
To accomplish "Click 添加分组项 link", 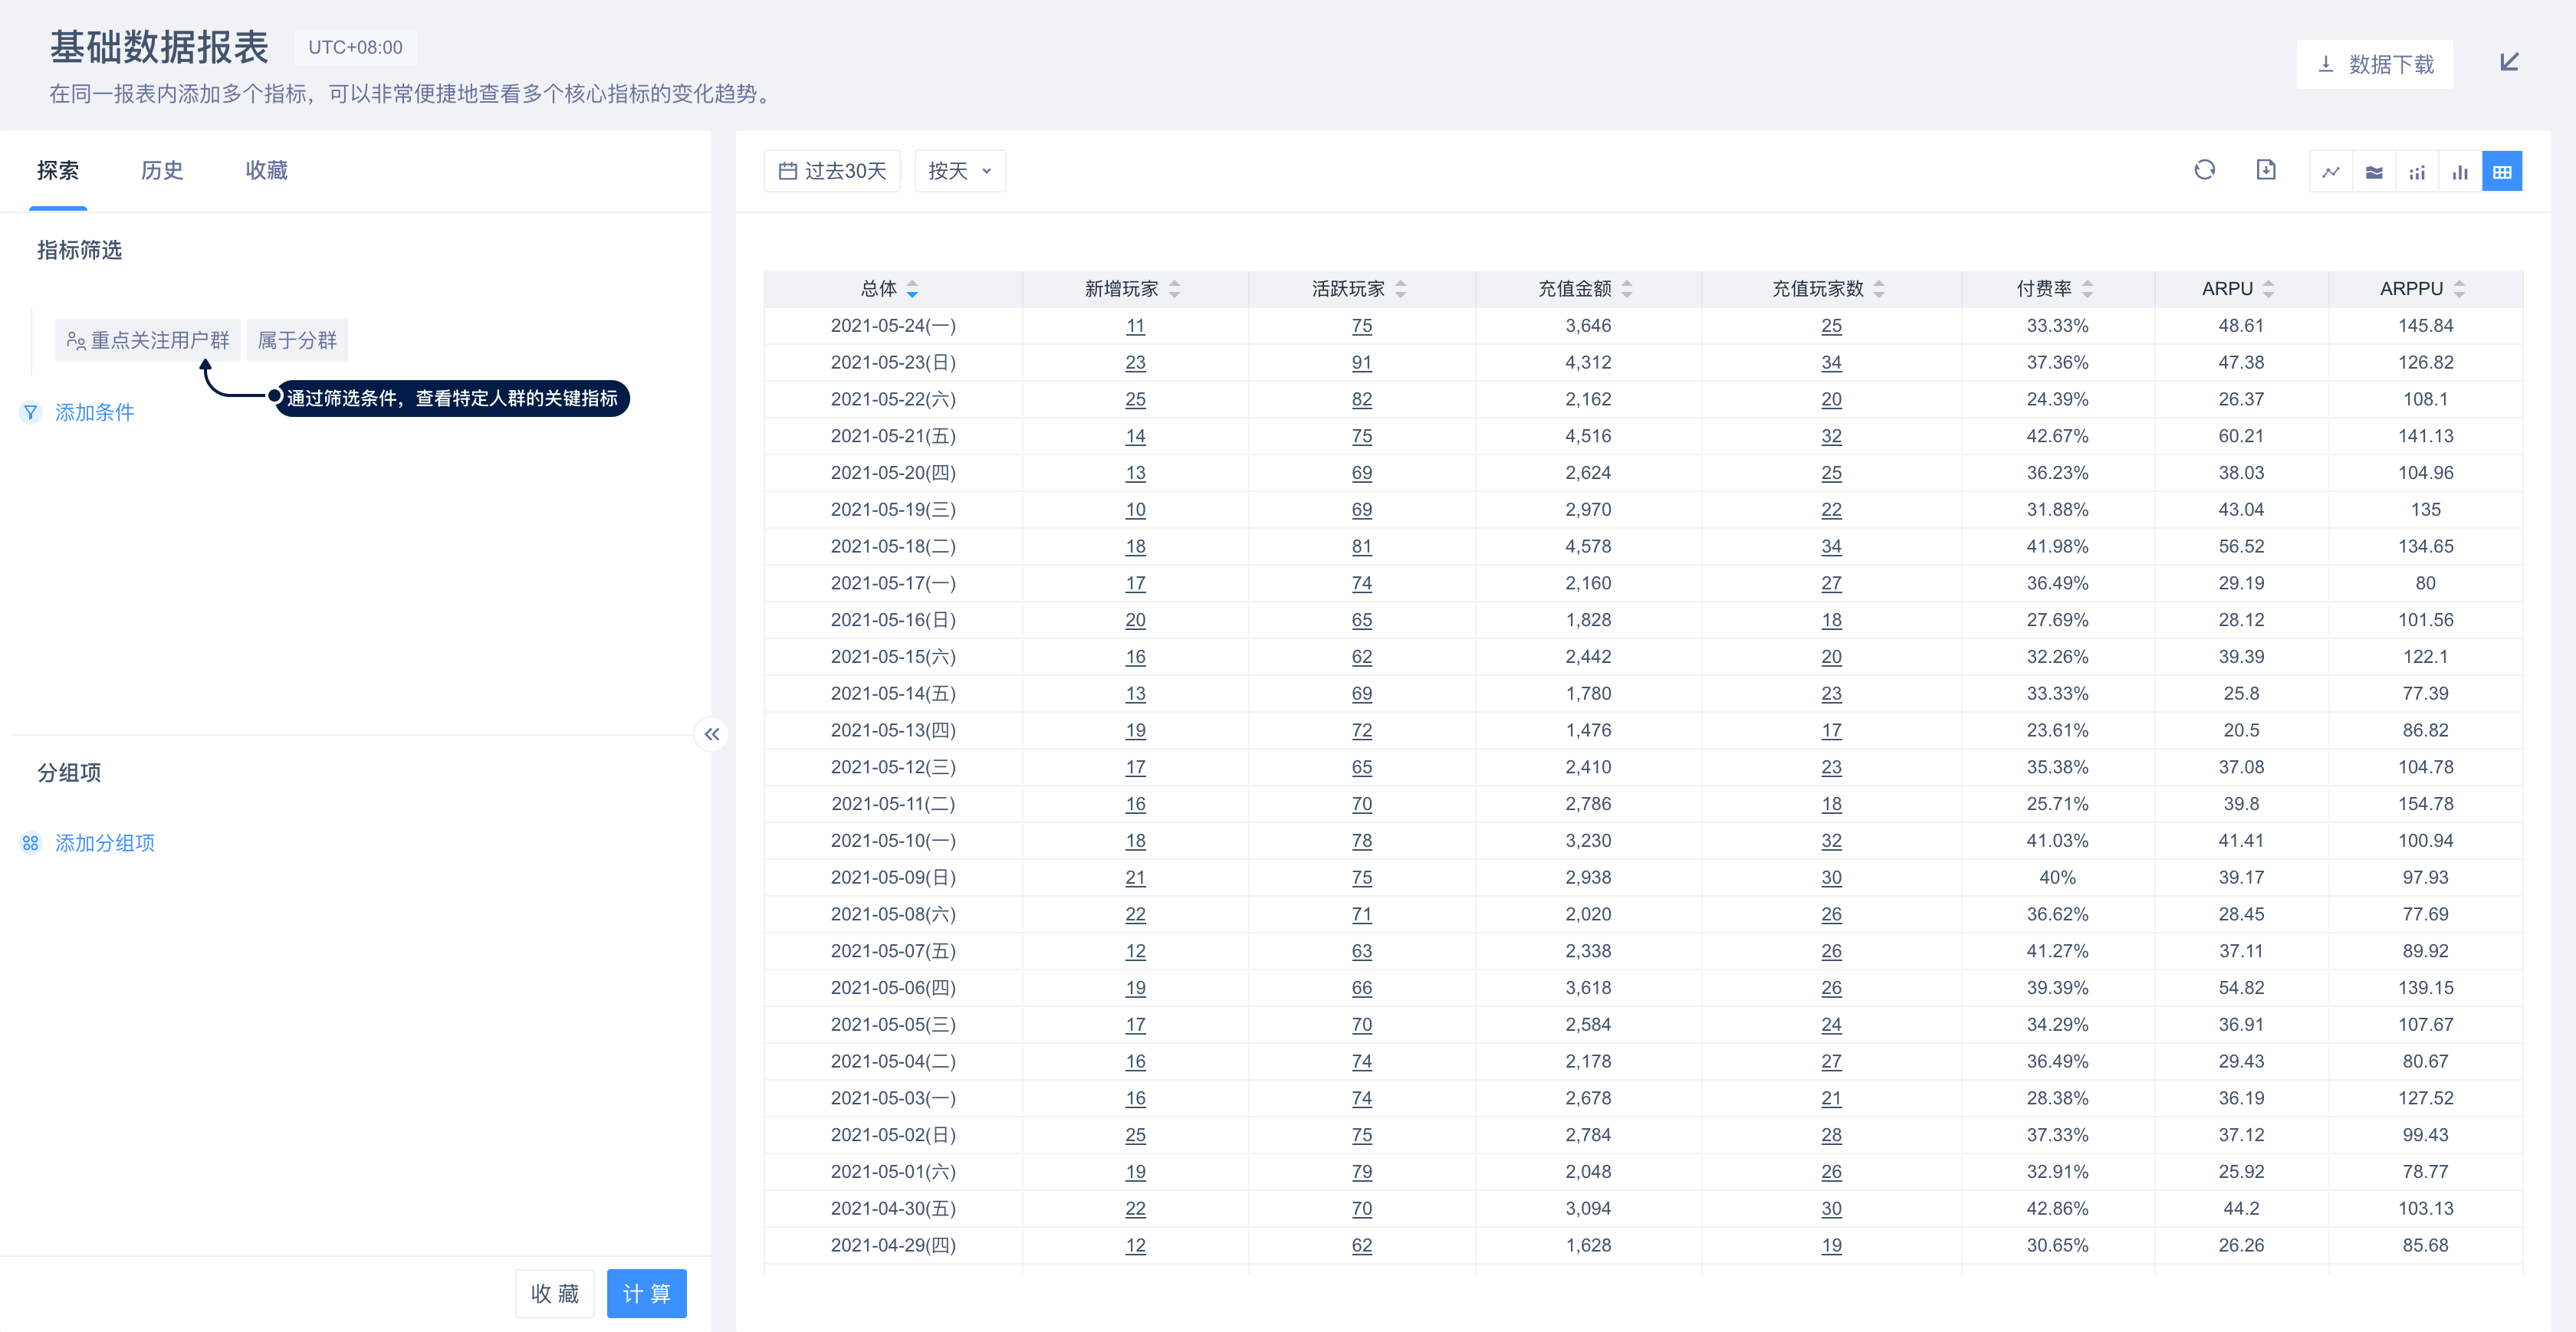I will point(104,843).
